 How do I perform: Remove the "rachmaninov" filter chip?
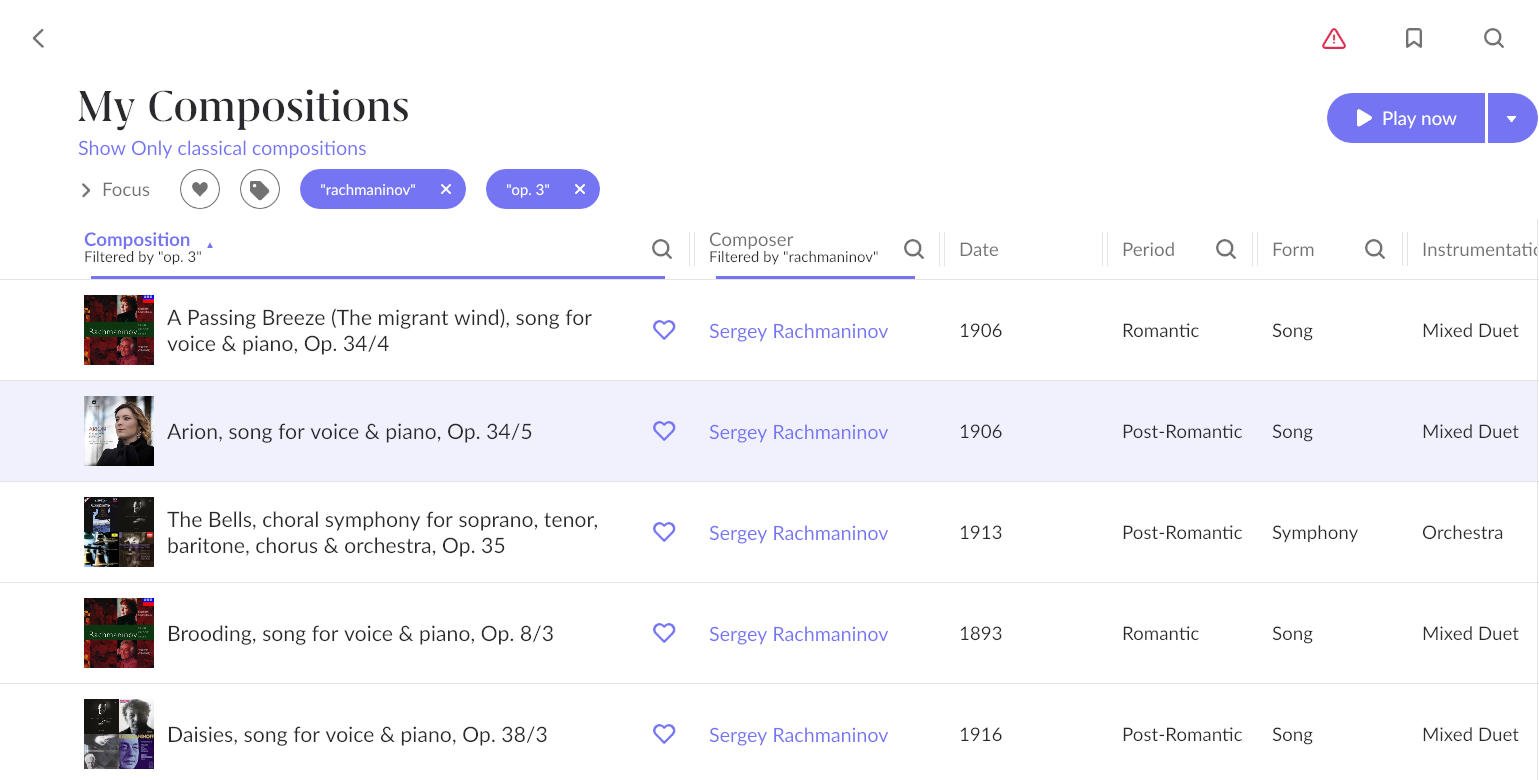point(446,189)
